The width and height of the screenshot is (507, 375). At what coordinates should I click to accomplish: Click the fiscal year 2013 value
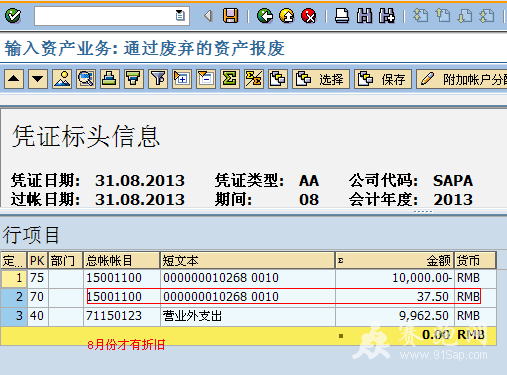(x=453, y=199)
